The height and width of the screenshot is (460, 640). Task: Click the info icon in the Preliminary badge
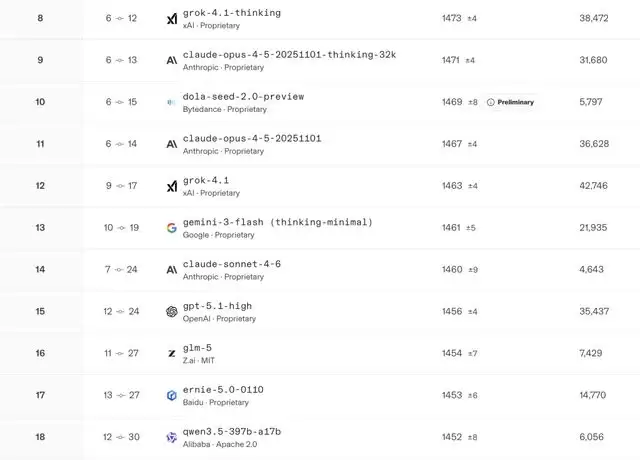point(490,102)
